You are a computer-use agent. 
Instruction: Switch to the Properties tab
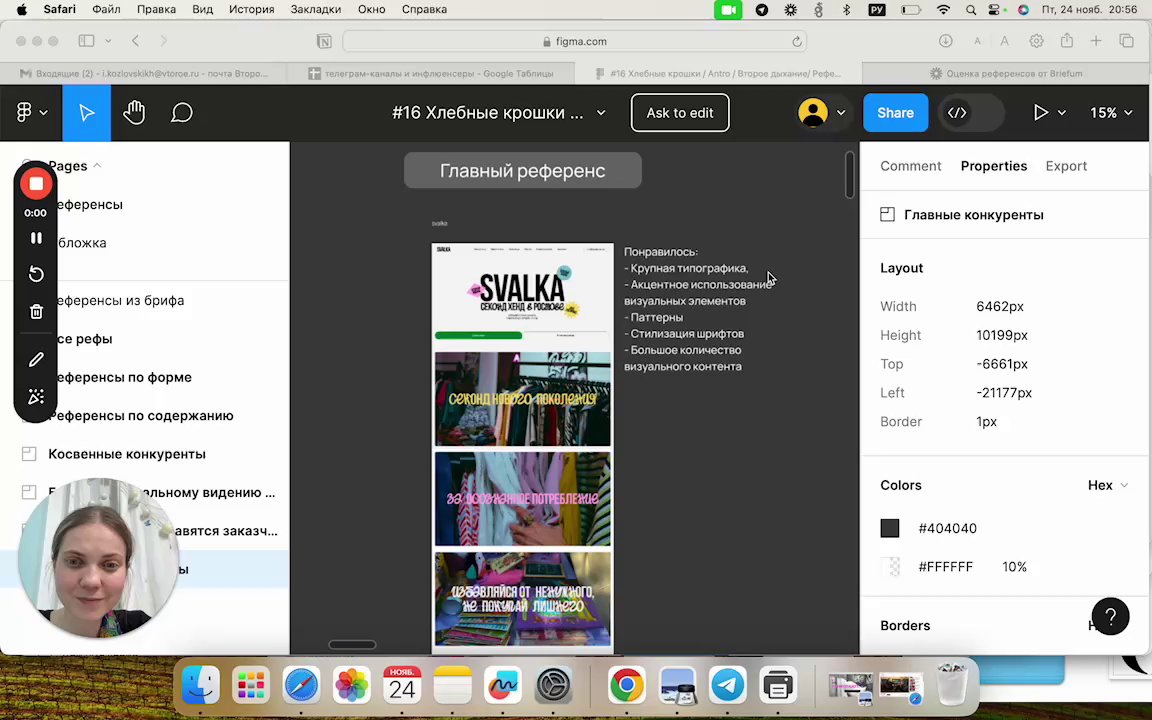[x=993, y=166]
